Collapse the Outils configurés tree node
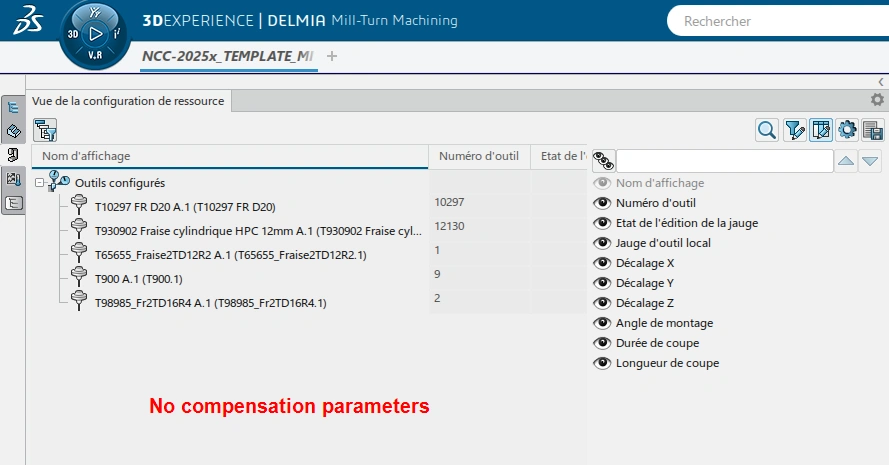The height and width of the screenshot is (465, 889). pos(39,183)
